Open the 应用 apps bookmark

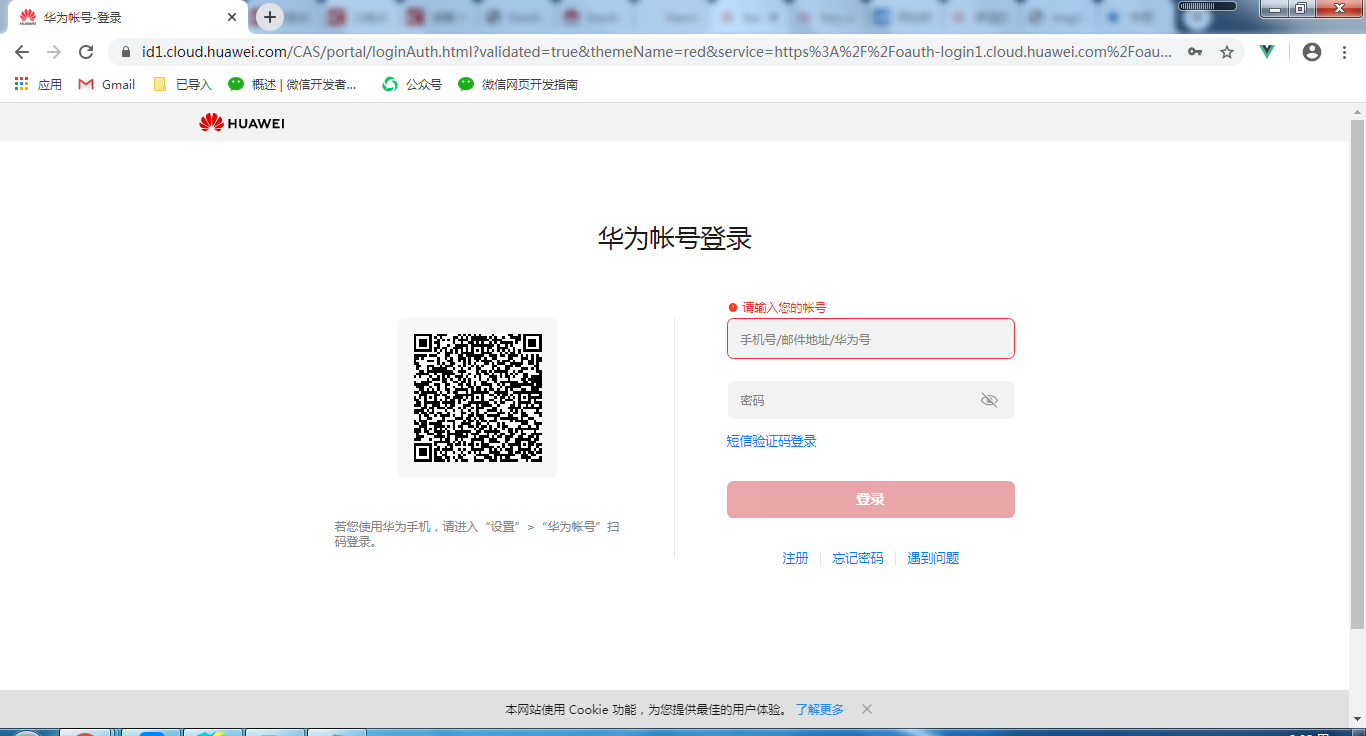point(38,84)
